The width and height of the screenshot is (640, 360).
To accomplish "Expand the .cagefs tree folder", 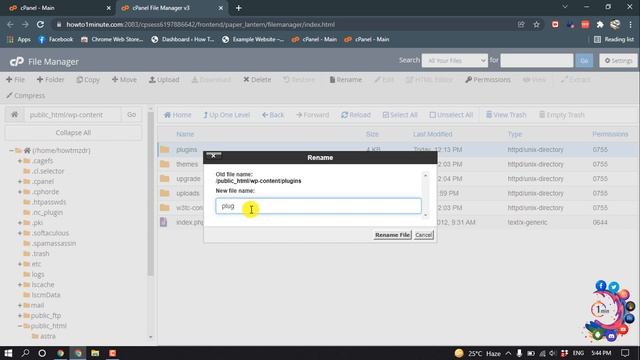I will click(20, 161).
